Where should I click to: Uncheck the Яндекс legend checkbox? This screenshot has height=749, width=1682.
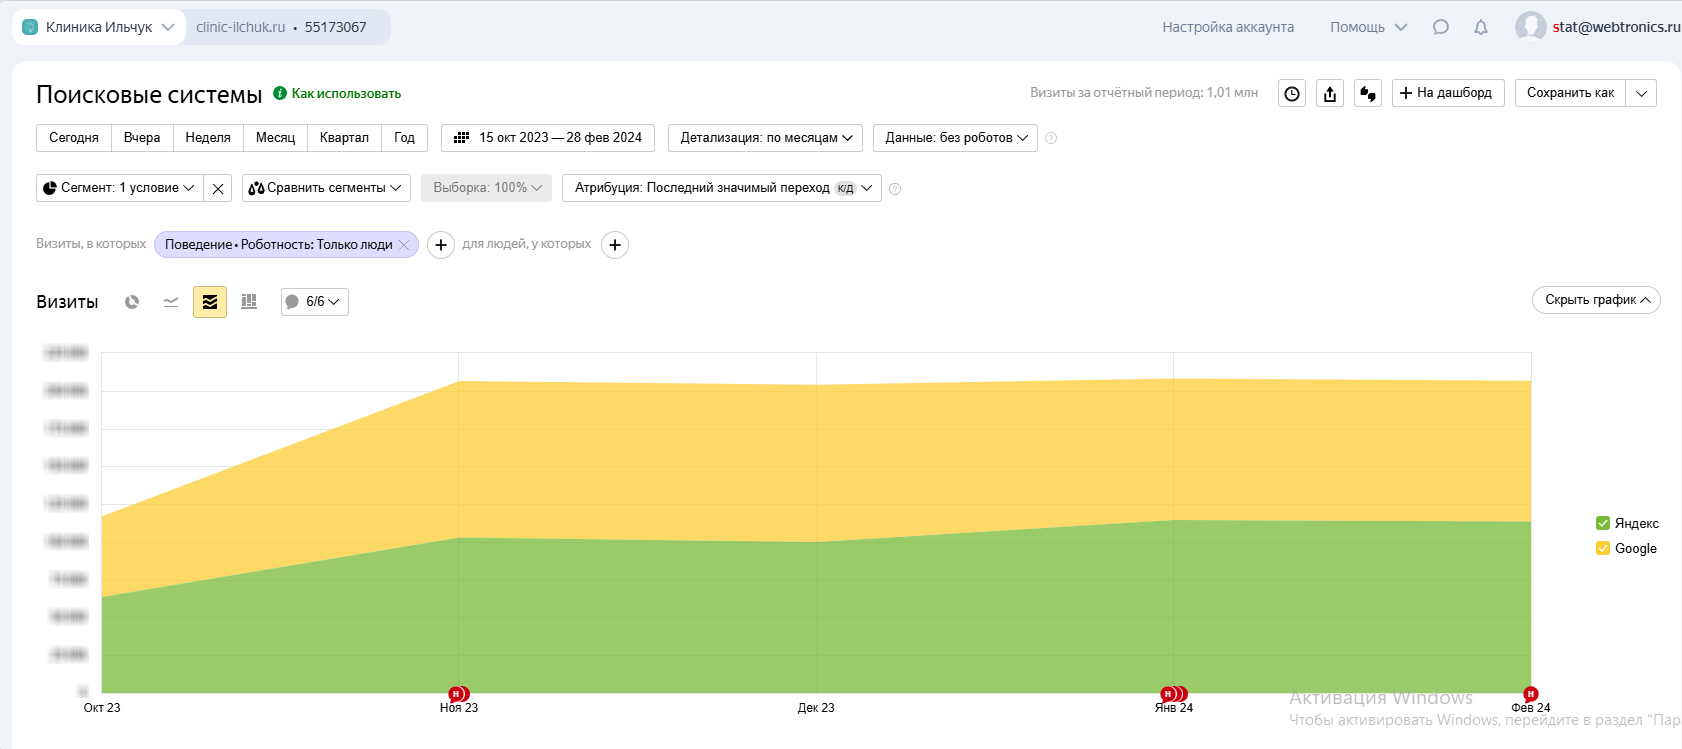click(x=1603, y=523)
